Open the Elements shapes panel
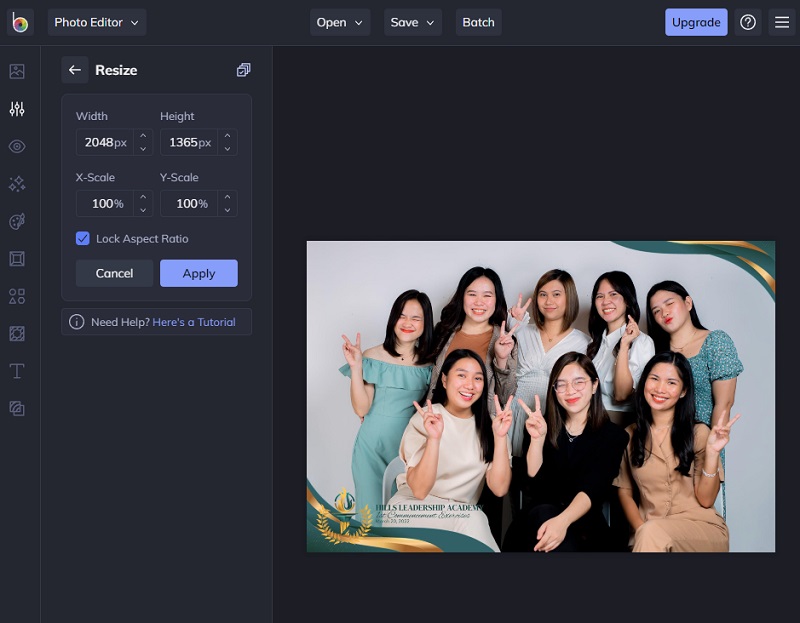The image size is (800, 623). tap(16, 296)
